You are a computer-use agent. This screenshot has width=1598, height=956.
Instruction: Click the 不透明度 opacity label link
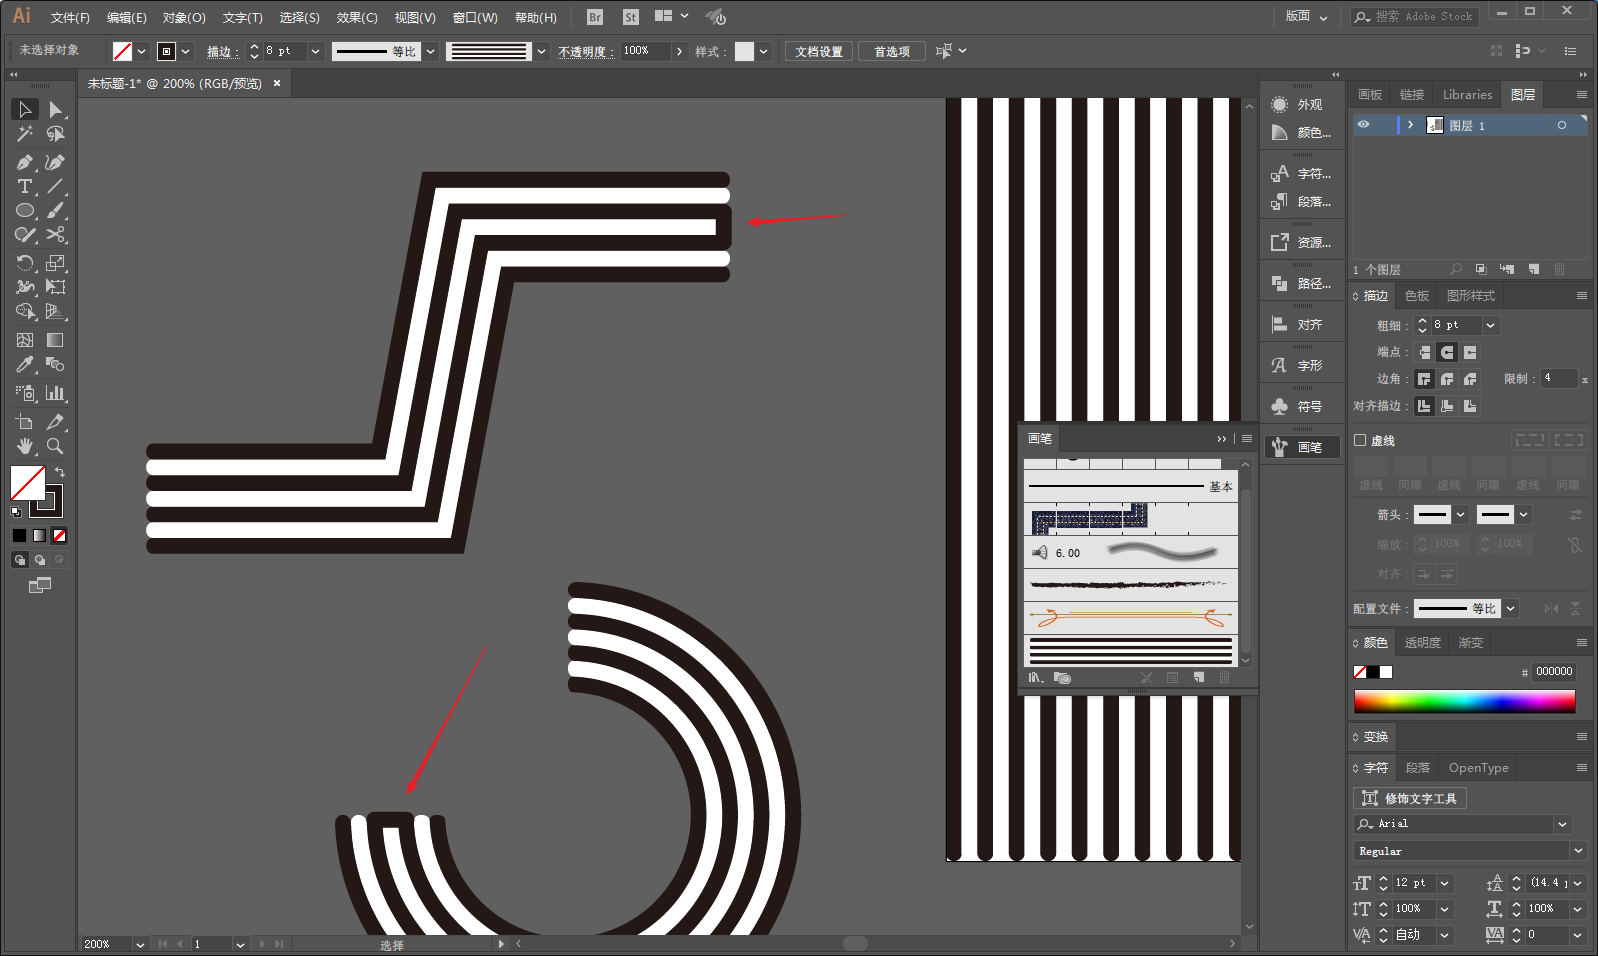pos(586,52)
